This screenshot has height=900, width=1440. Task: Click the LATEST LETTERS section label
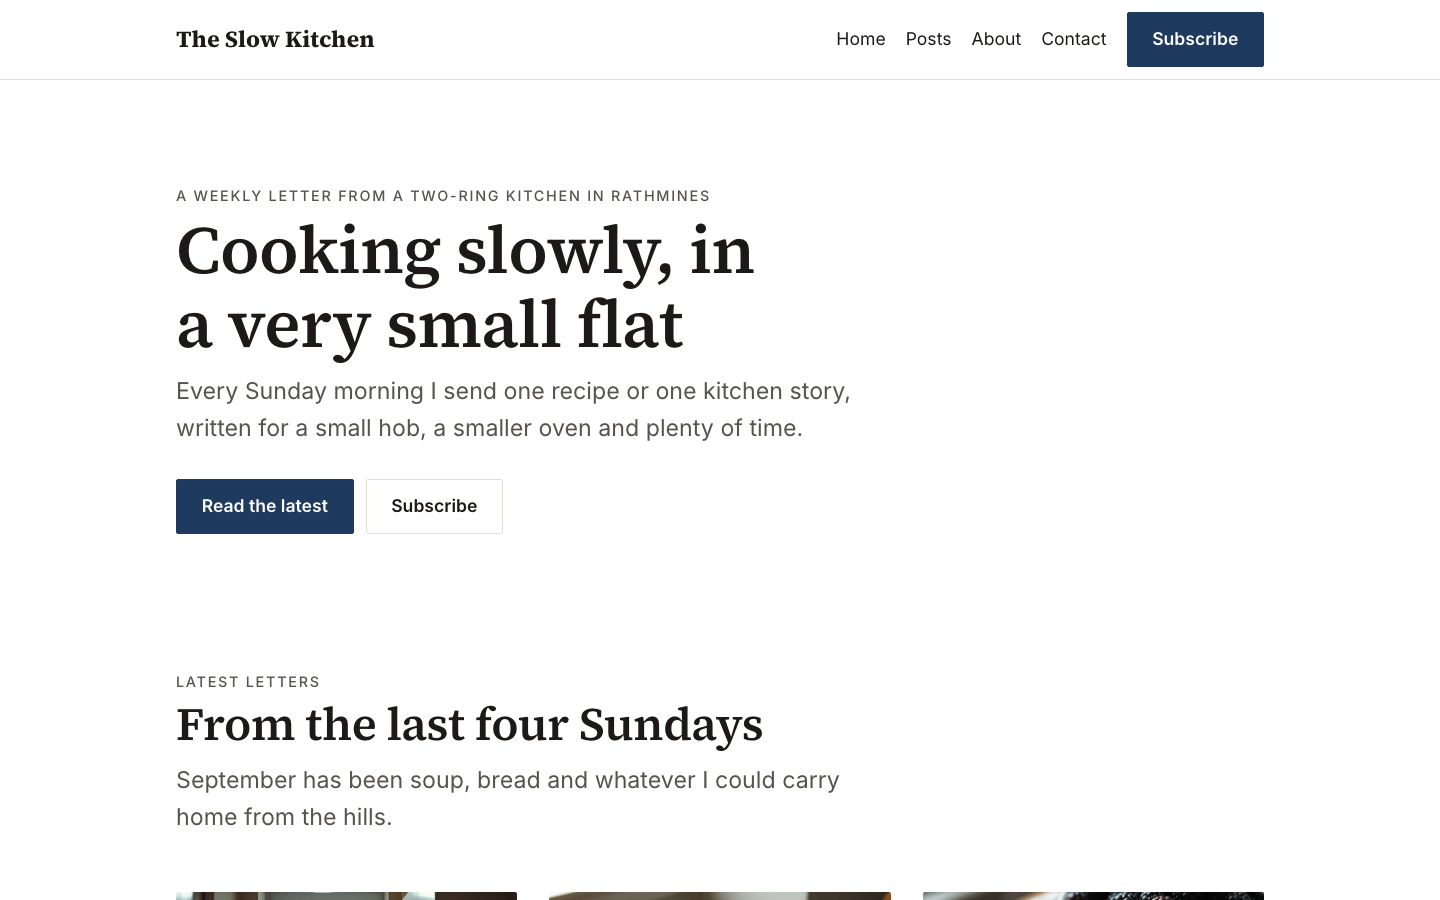click(x=248, y=682)
